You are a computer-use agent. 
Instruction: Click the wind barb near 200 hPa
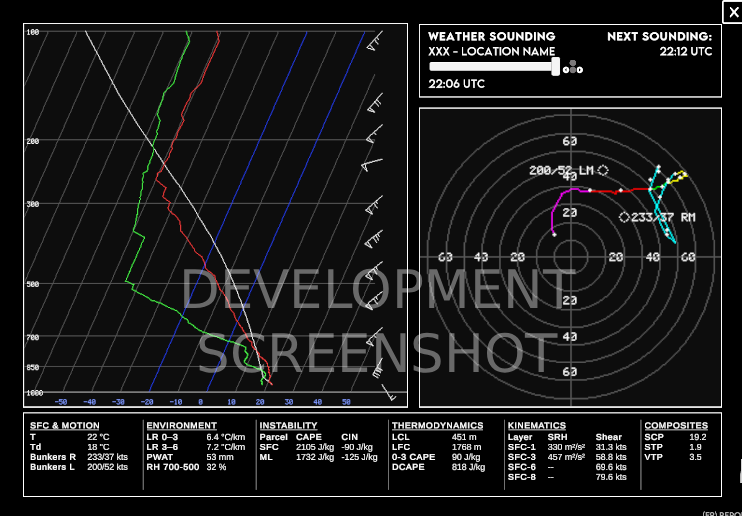[374, 134]
